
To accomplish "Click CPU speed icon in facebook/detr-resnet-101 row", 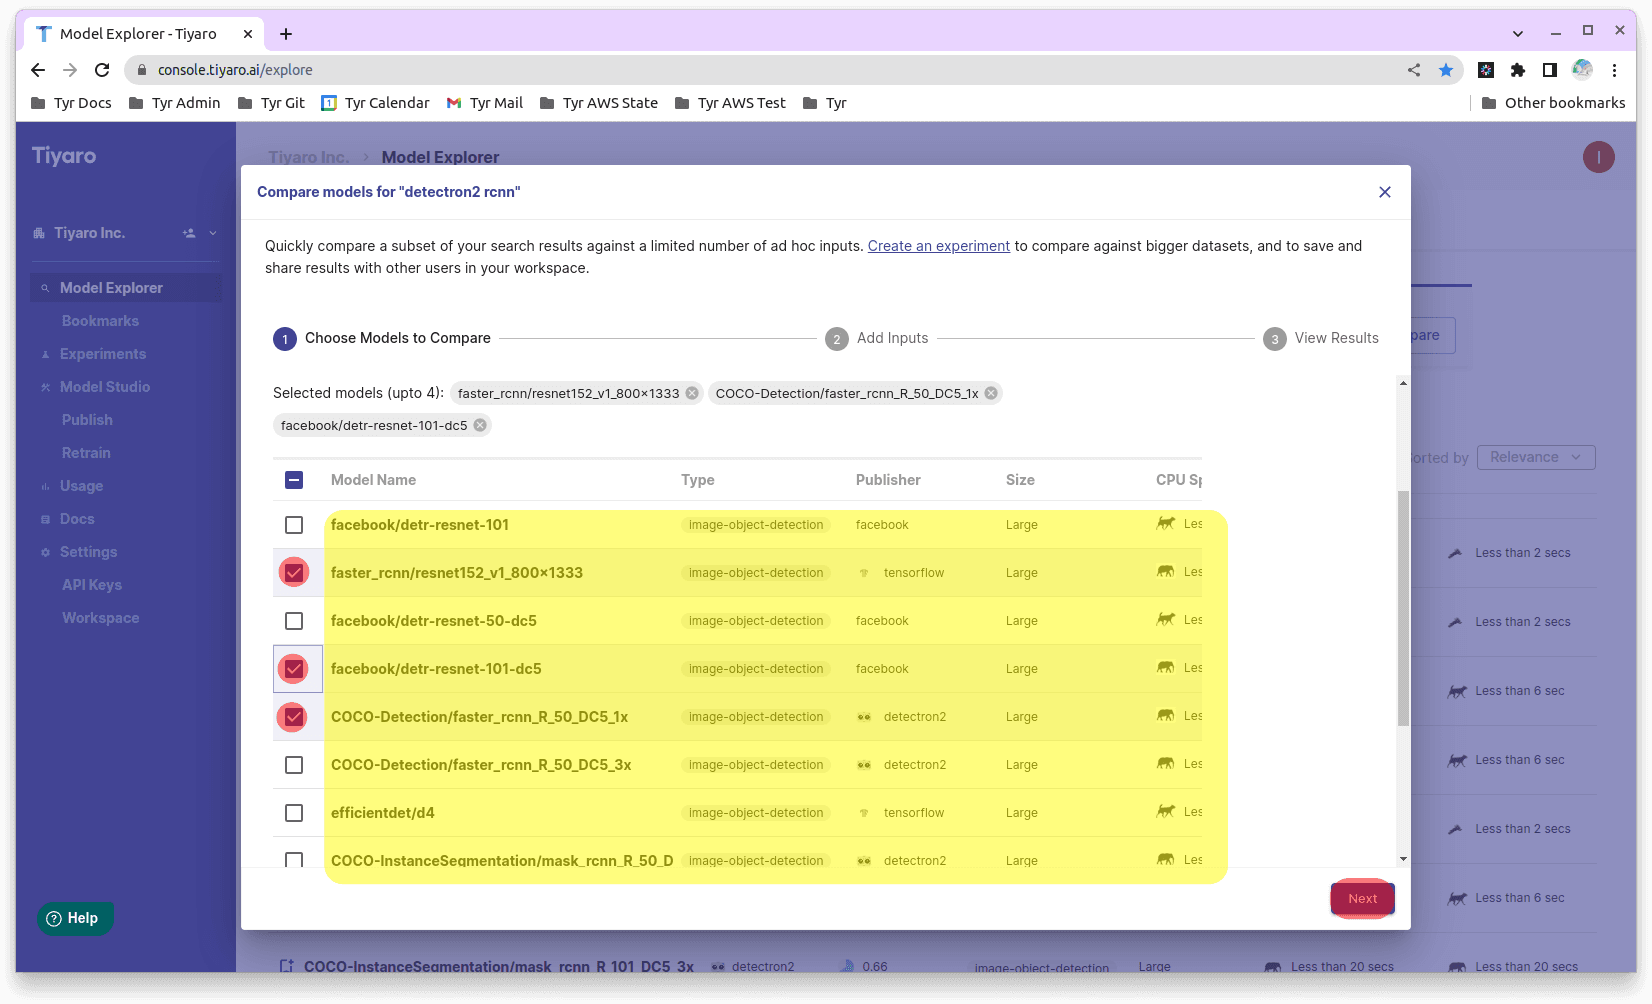I will [x=1166, y=523].
